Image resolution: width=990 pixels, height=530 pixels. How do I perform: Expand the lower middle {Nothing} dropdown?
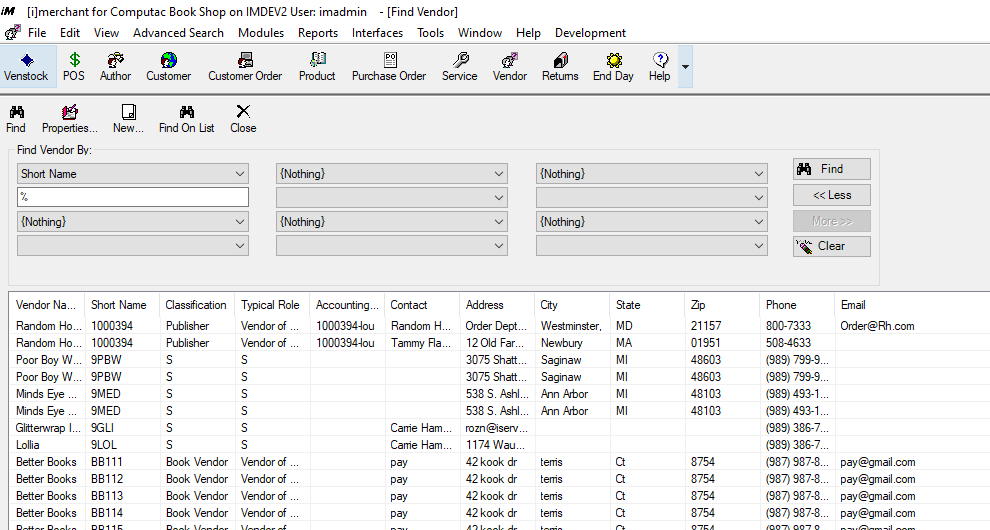pyautogui.click(x=499, y=222)
